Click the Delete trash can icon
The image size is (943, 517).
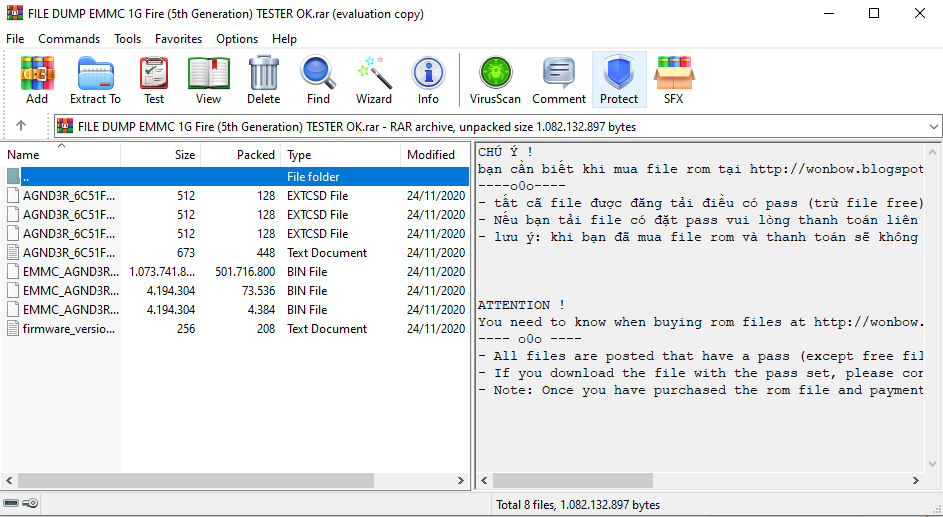(263, 73)
